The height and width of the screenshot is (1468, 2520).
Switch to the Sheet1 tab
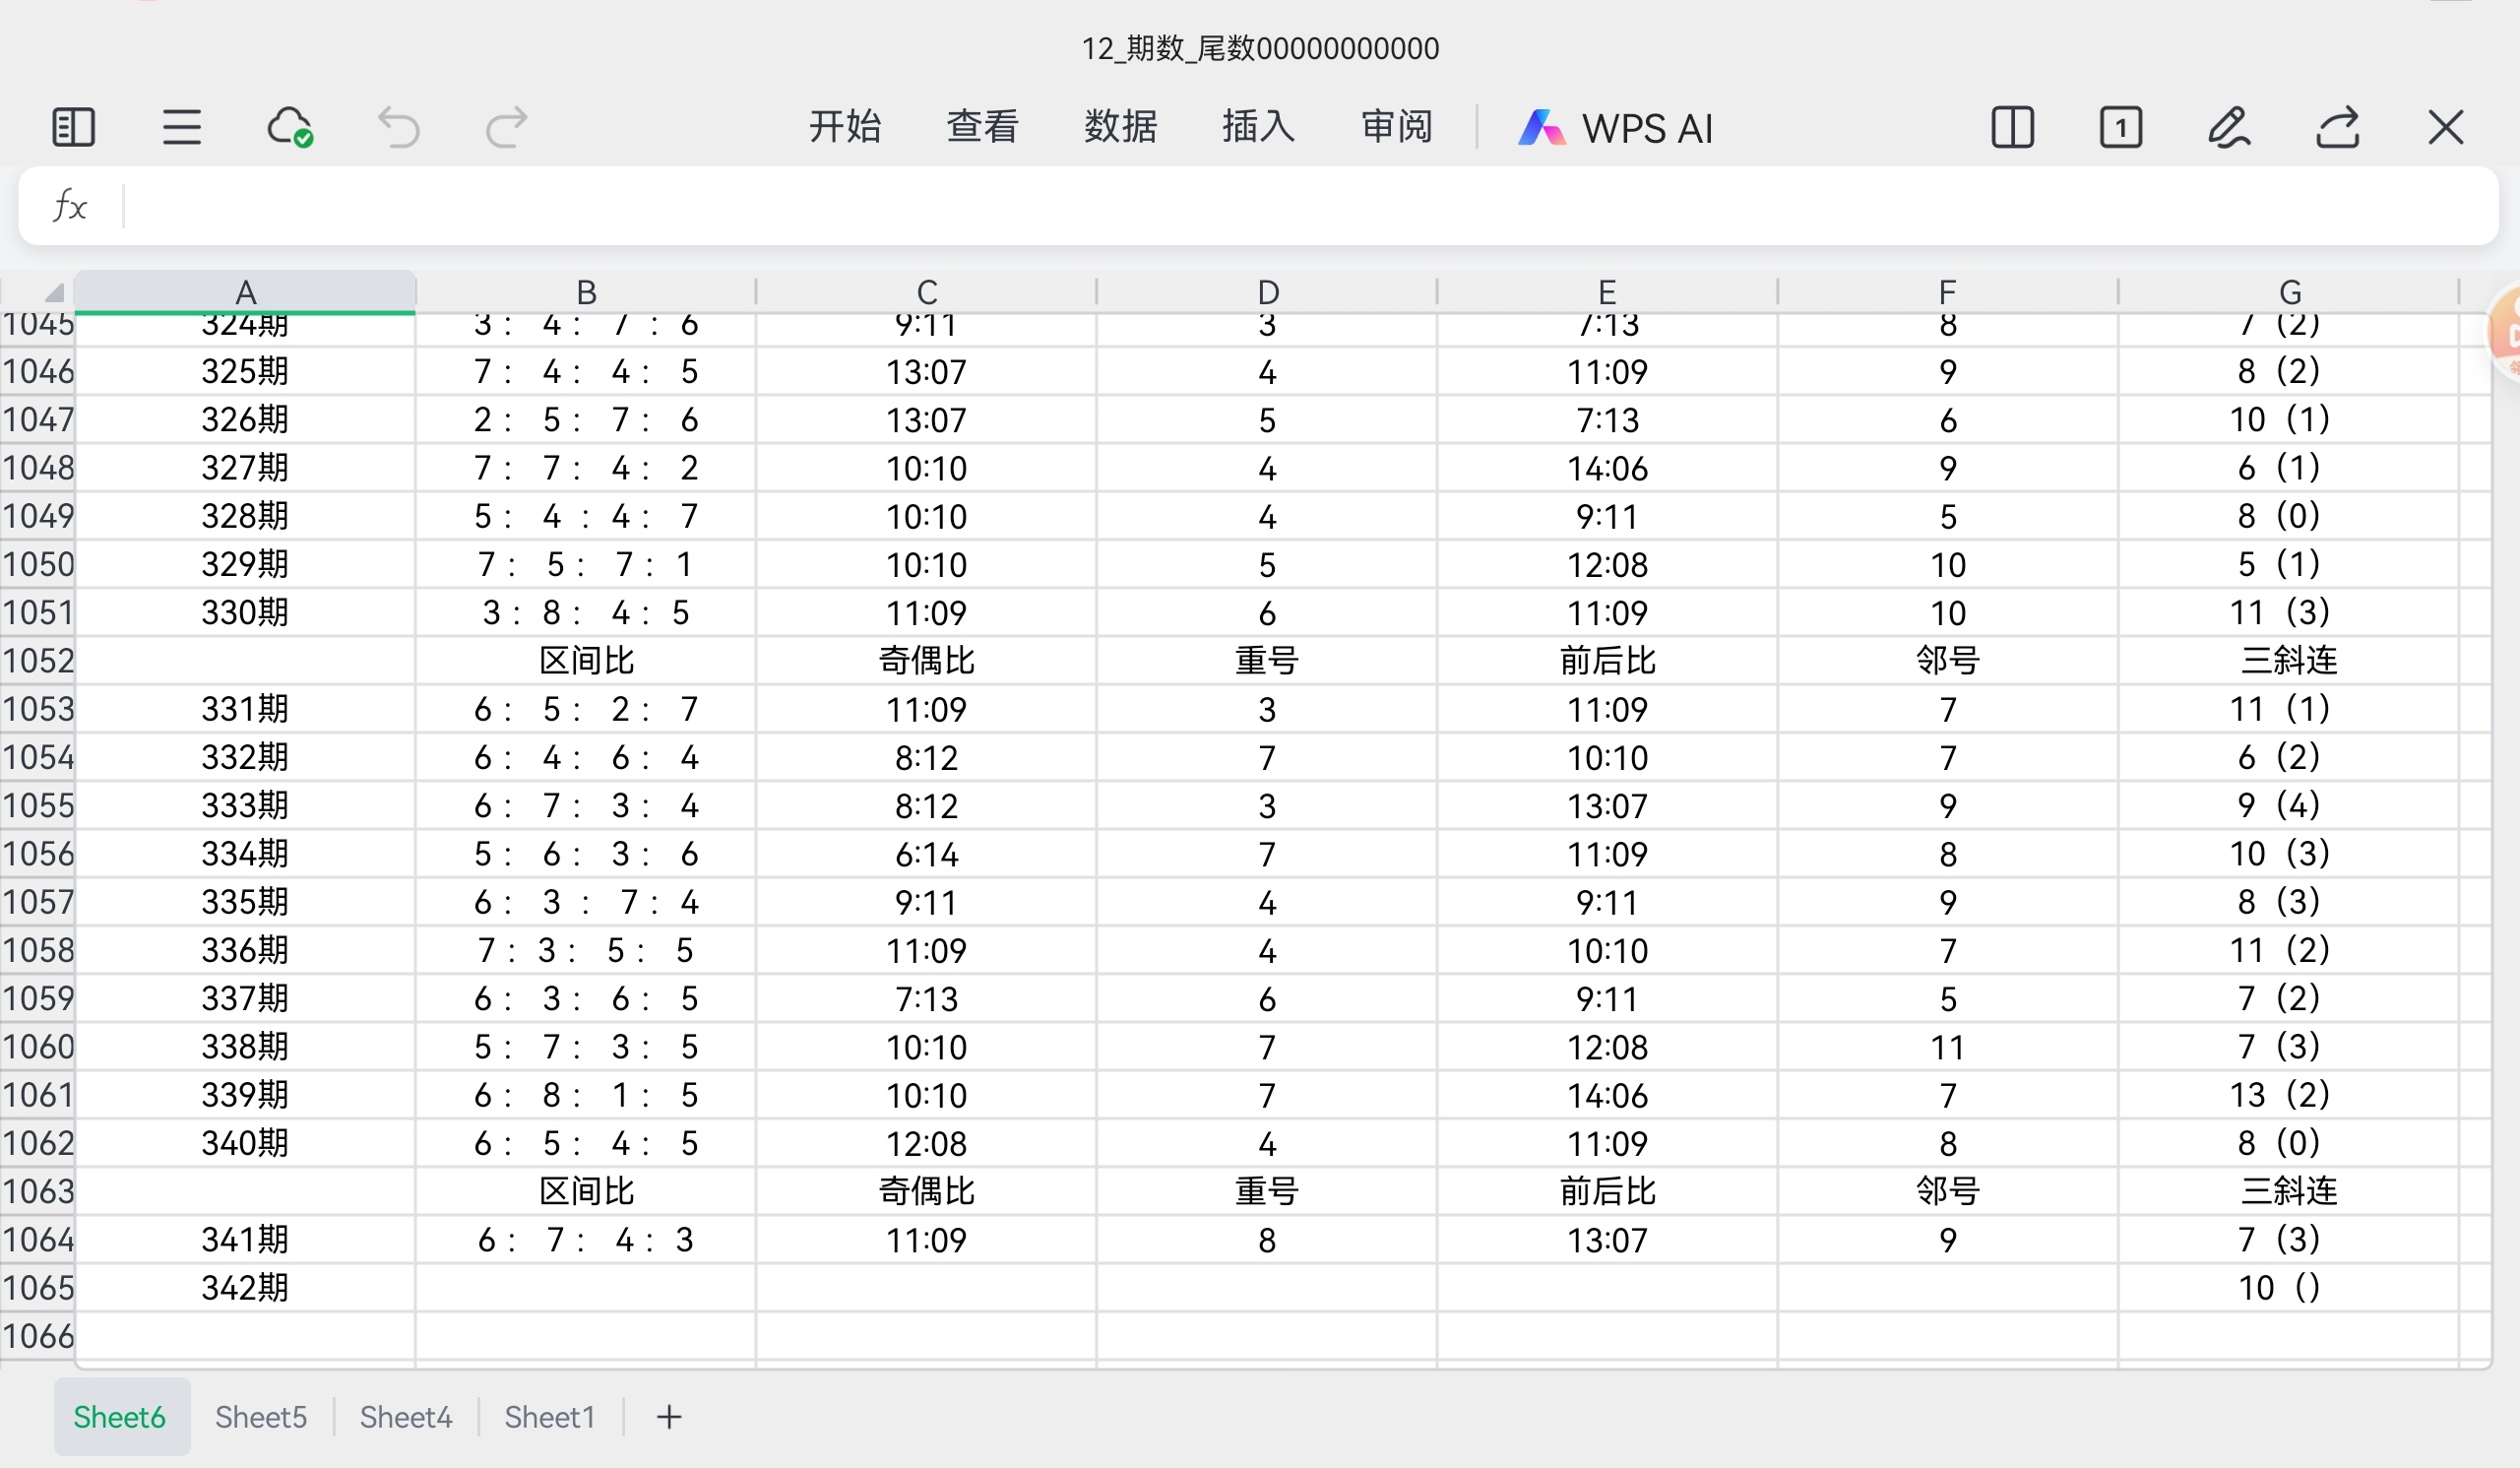pos(550,1417)
